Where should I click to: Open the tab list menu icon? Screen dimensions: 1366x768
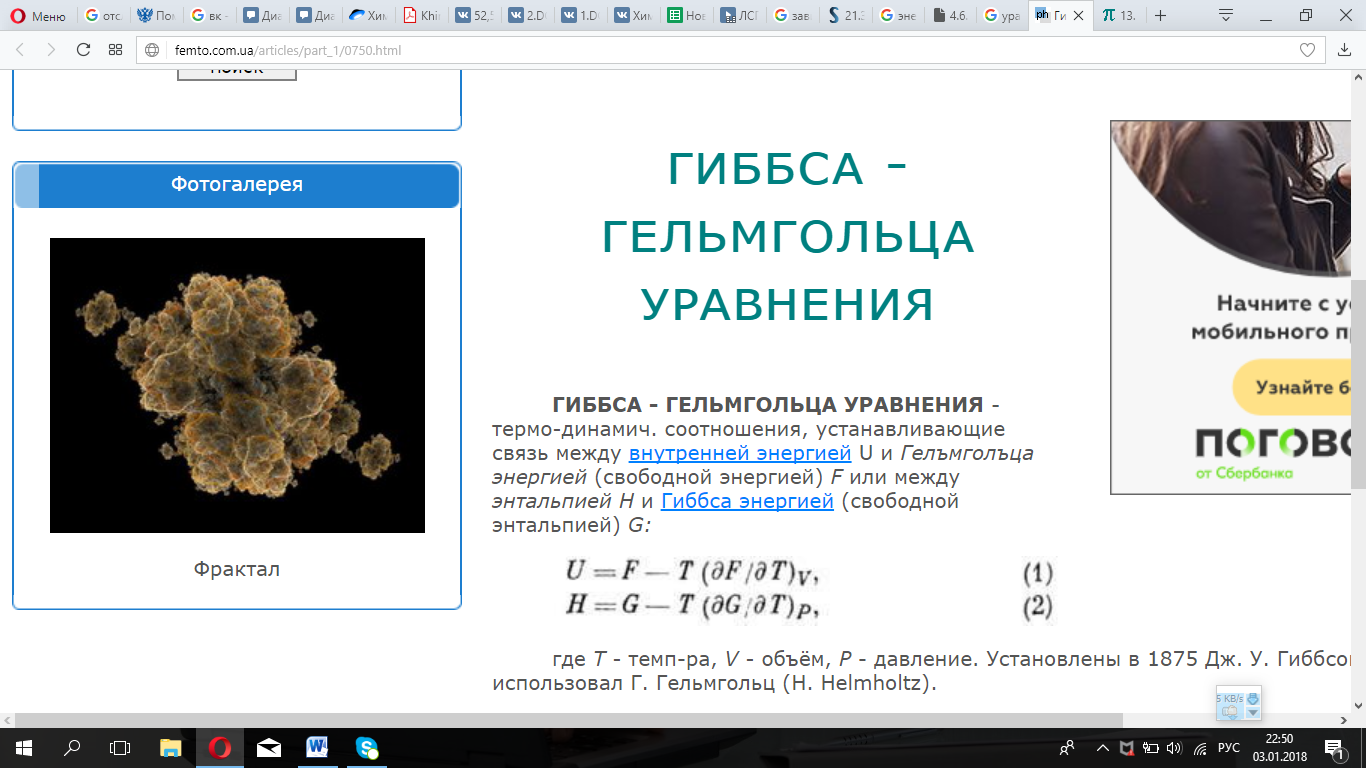[1226, 16]
